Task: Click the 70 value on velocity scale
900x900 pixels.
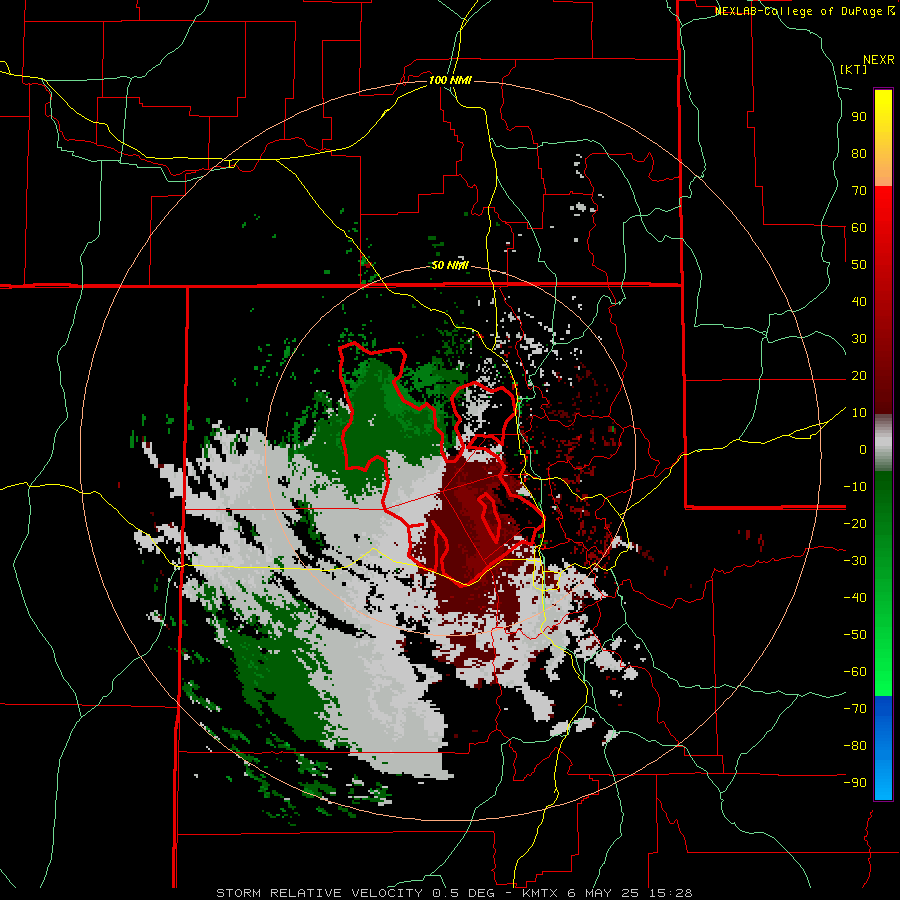Action: pyautogui.click(x=859, y=191)
